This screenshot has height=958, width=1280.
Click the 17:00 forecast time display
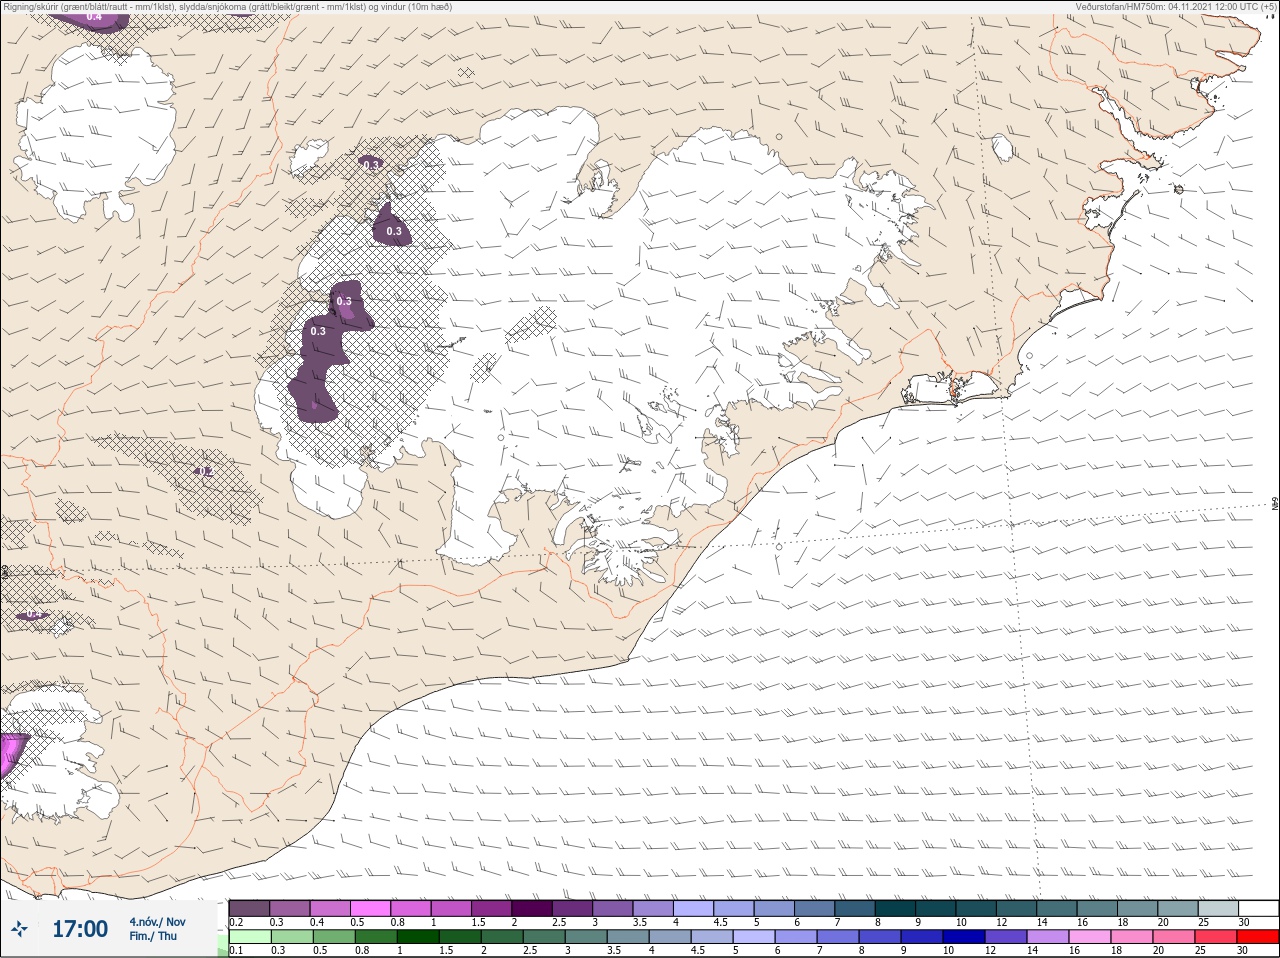[80, 929]
